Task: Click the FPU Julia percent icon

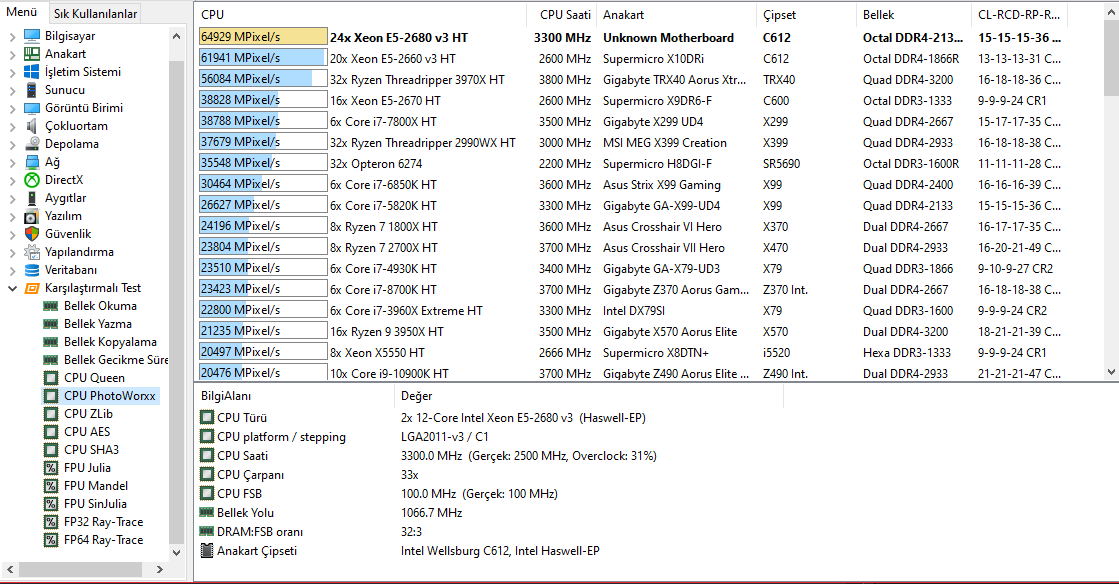Action: coord(51,468)
